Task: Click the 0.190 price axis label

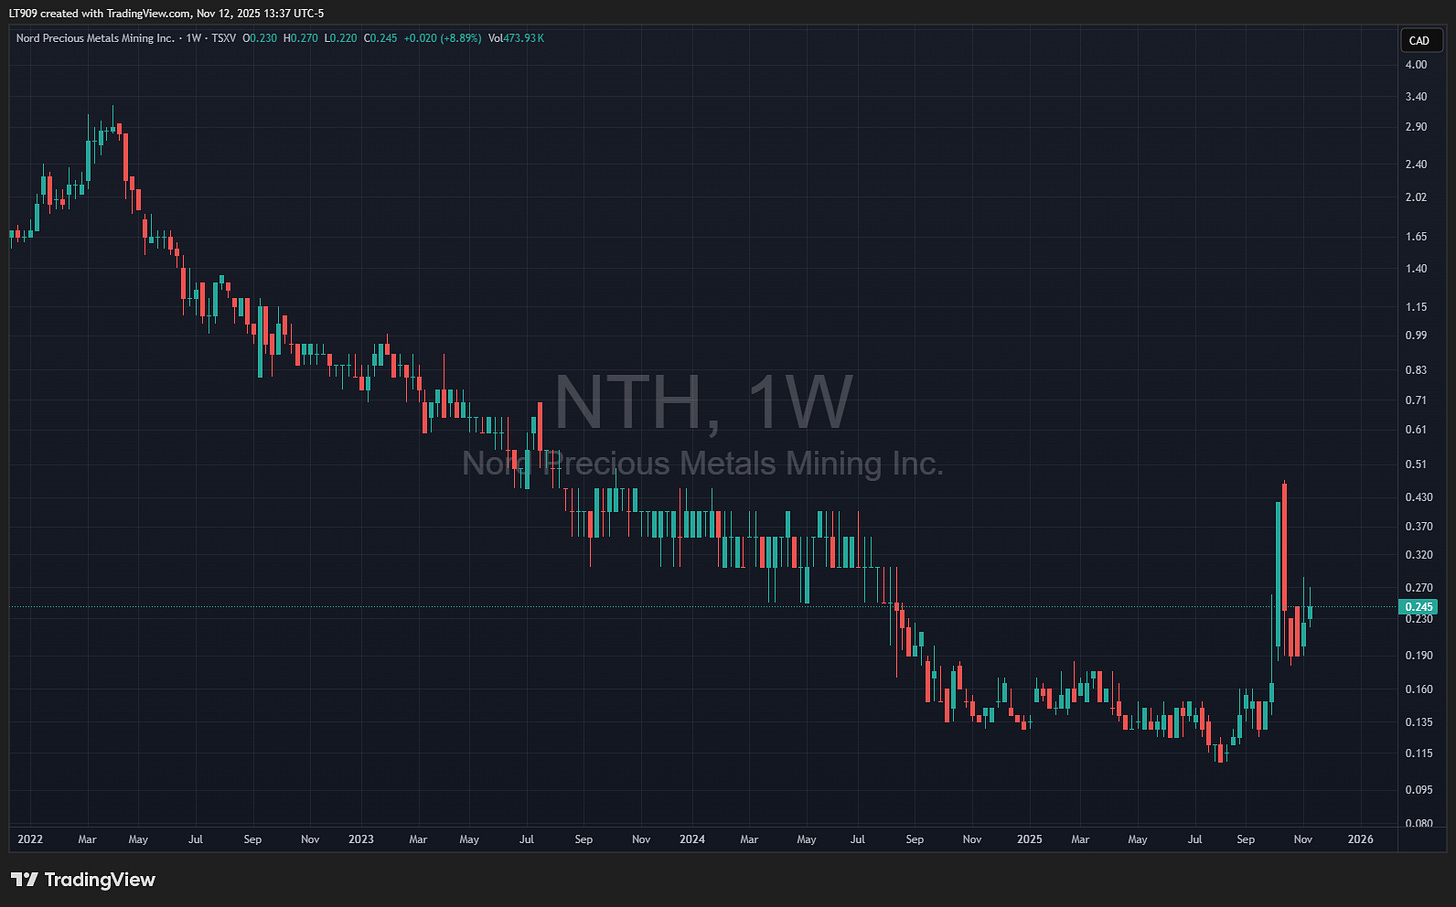Action: [x=1419, y=656]
